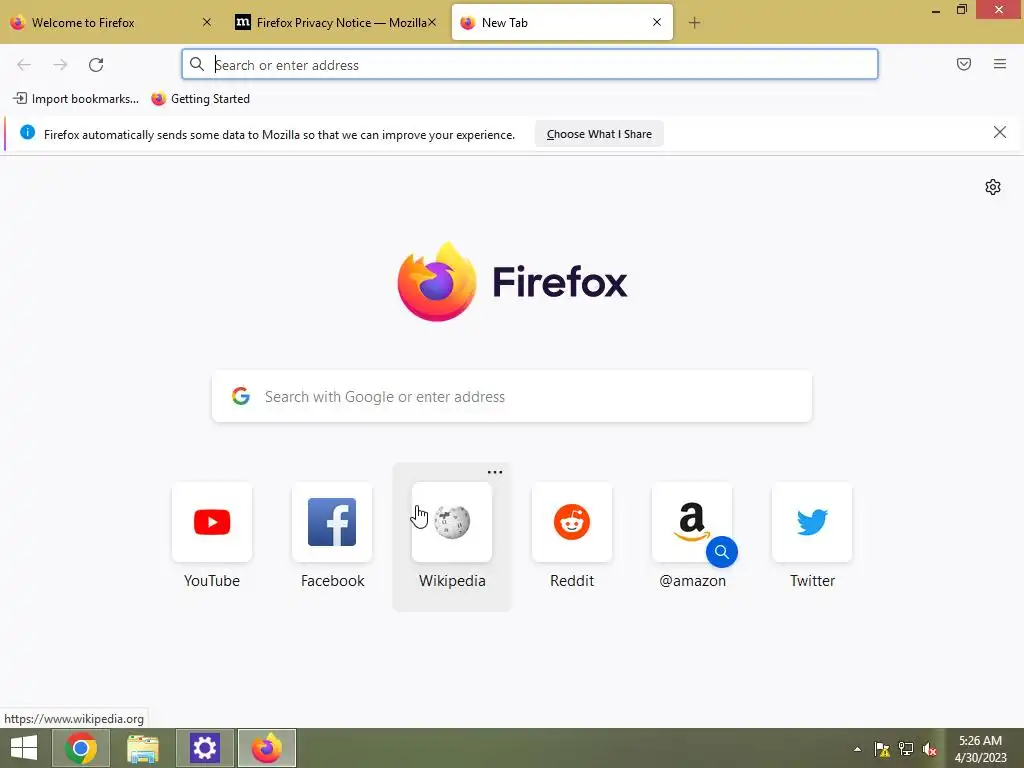The width and height of the screenshot is (1024, 768).
Task: Close the New Tab tab
Action: (657, 22)
